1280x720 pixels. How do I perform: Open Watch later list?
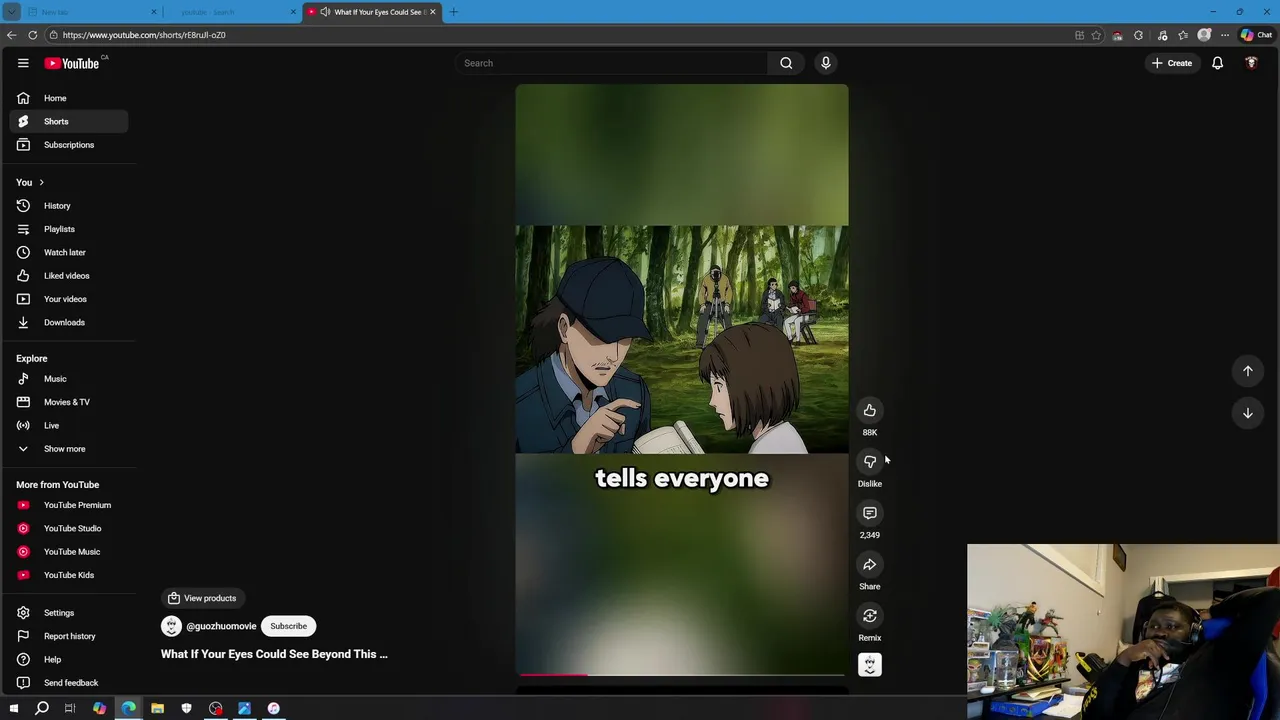pyautogui.click(x=68, y=252)
